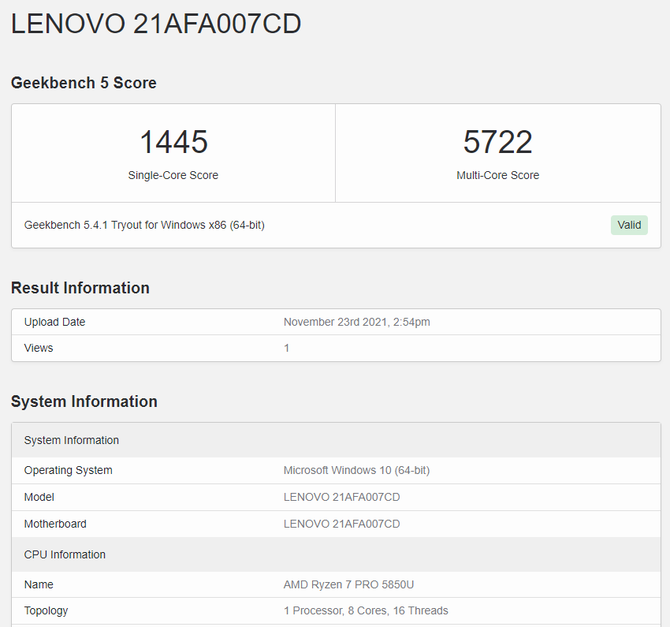Click the topology value with 8 Cores

365,610
